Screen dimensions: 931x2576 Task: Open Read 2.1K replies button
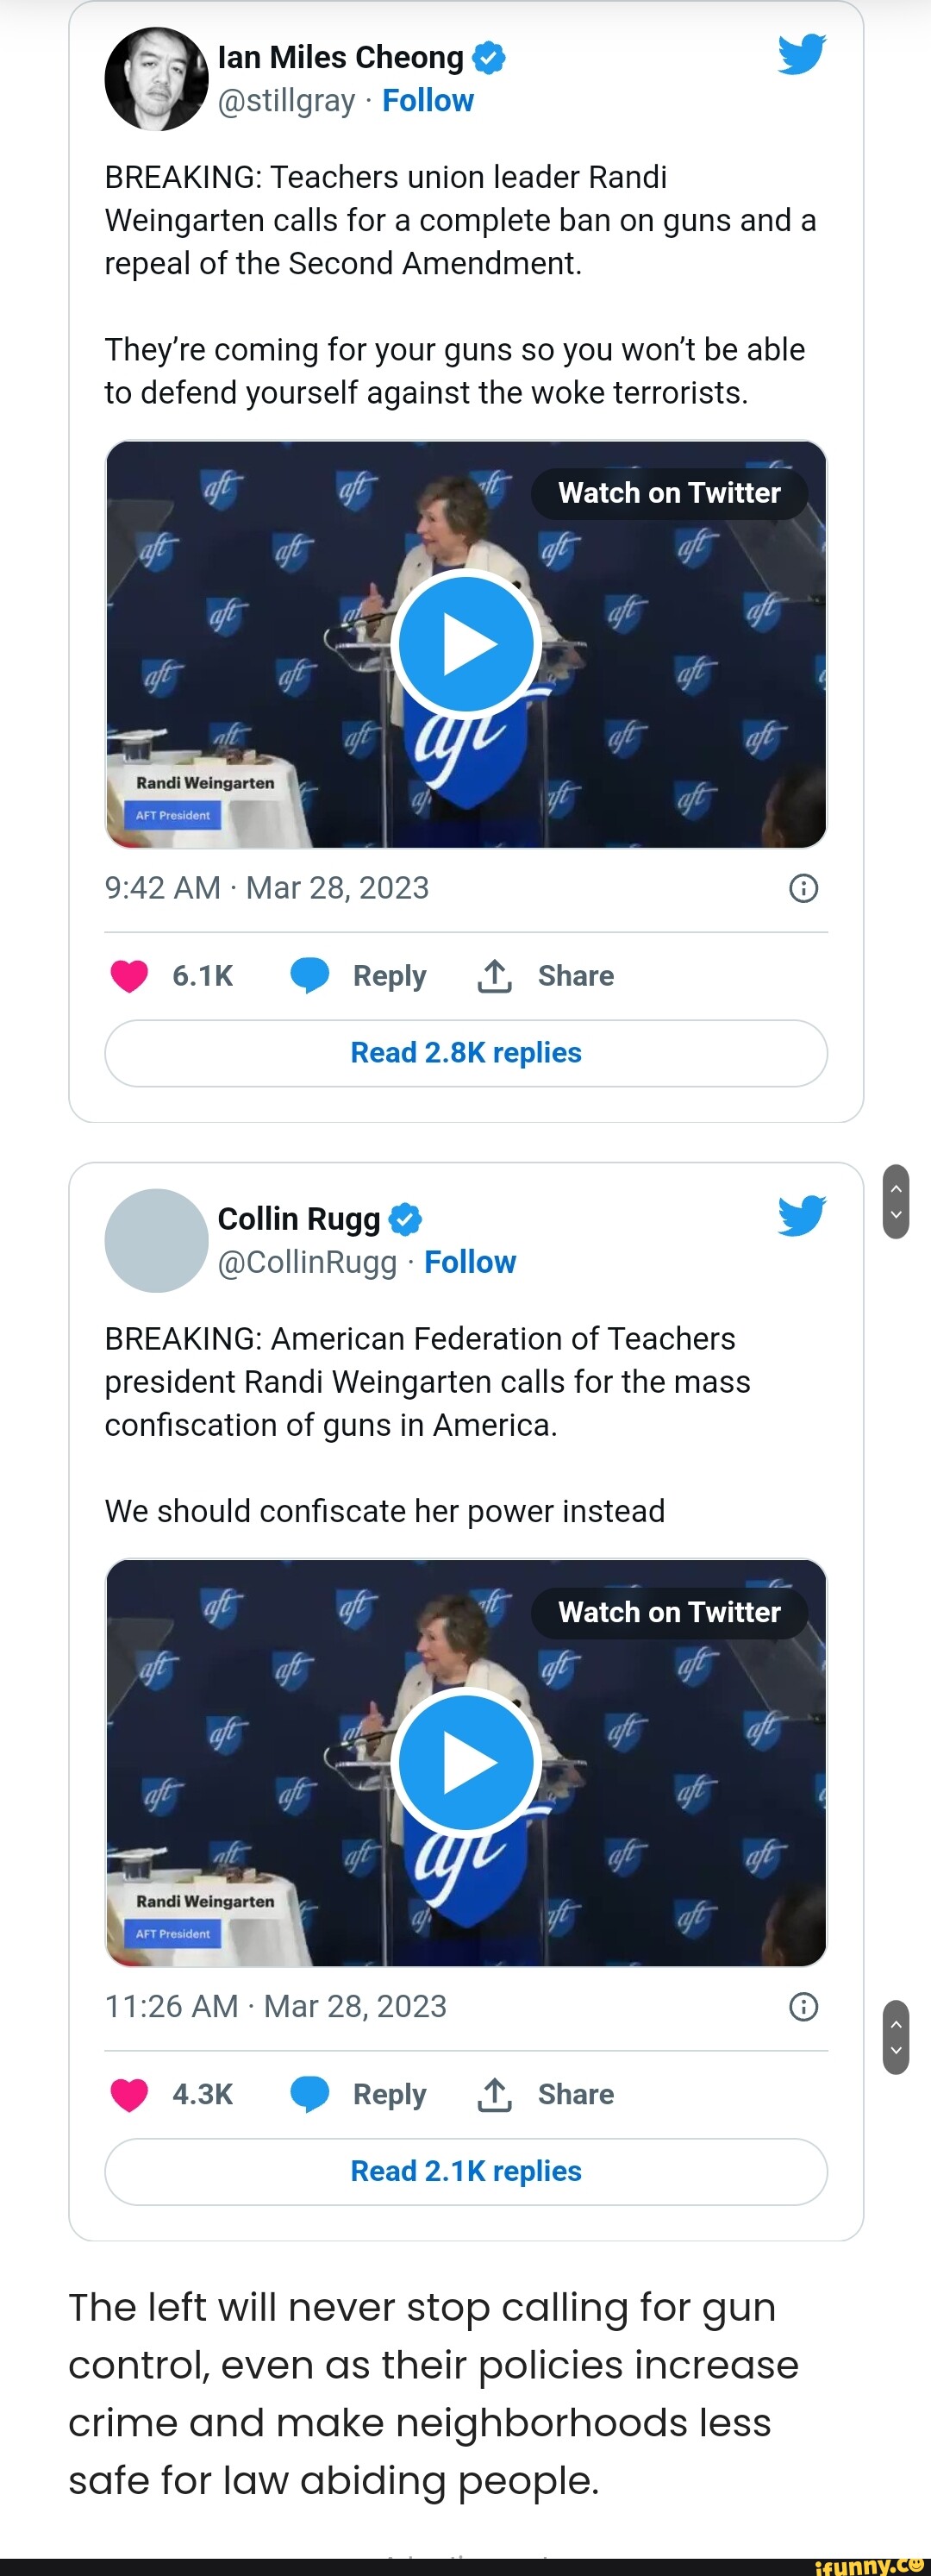coord(466,2171)
